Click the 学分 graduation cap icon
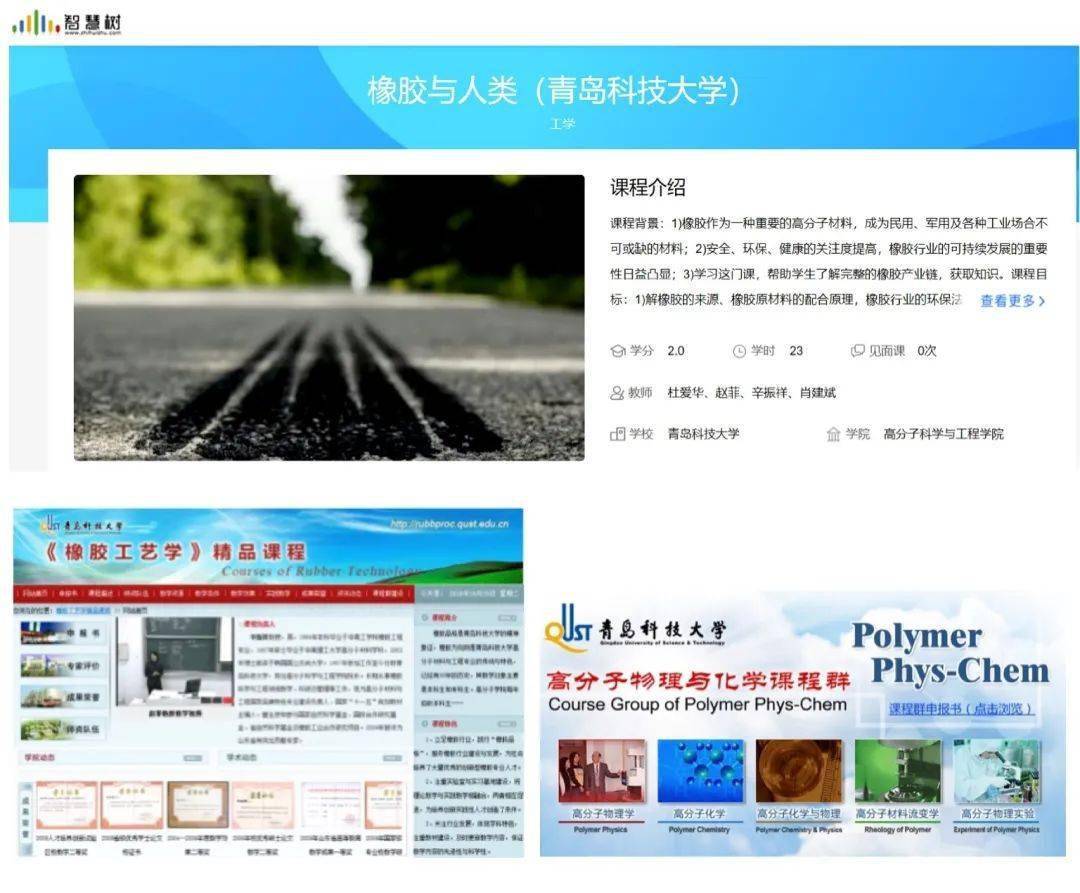The image size is (1080, 893). coord(618,351)
